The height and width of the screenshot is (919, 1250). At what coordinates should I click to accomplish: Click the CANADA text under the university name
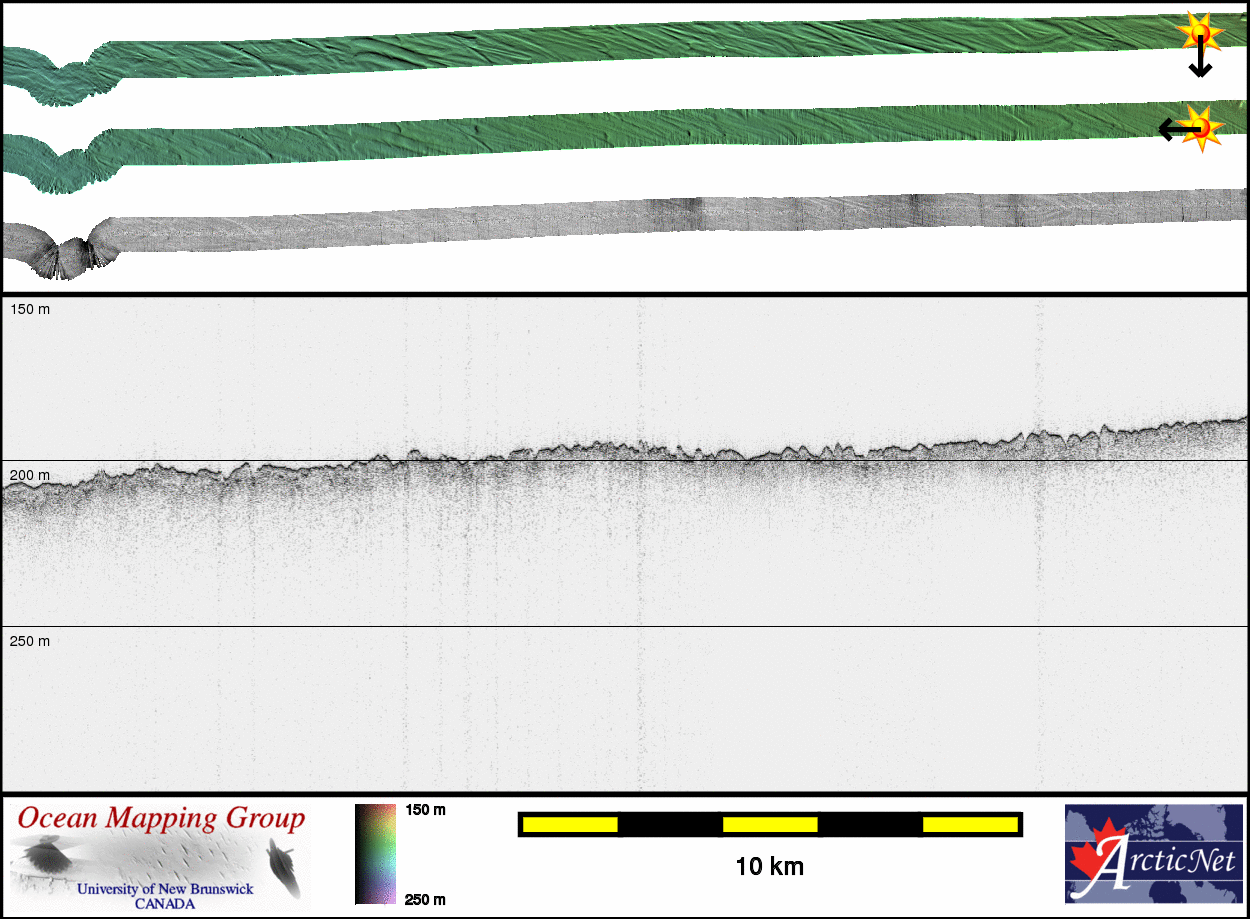point(165,904)
